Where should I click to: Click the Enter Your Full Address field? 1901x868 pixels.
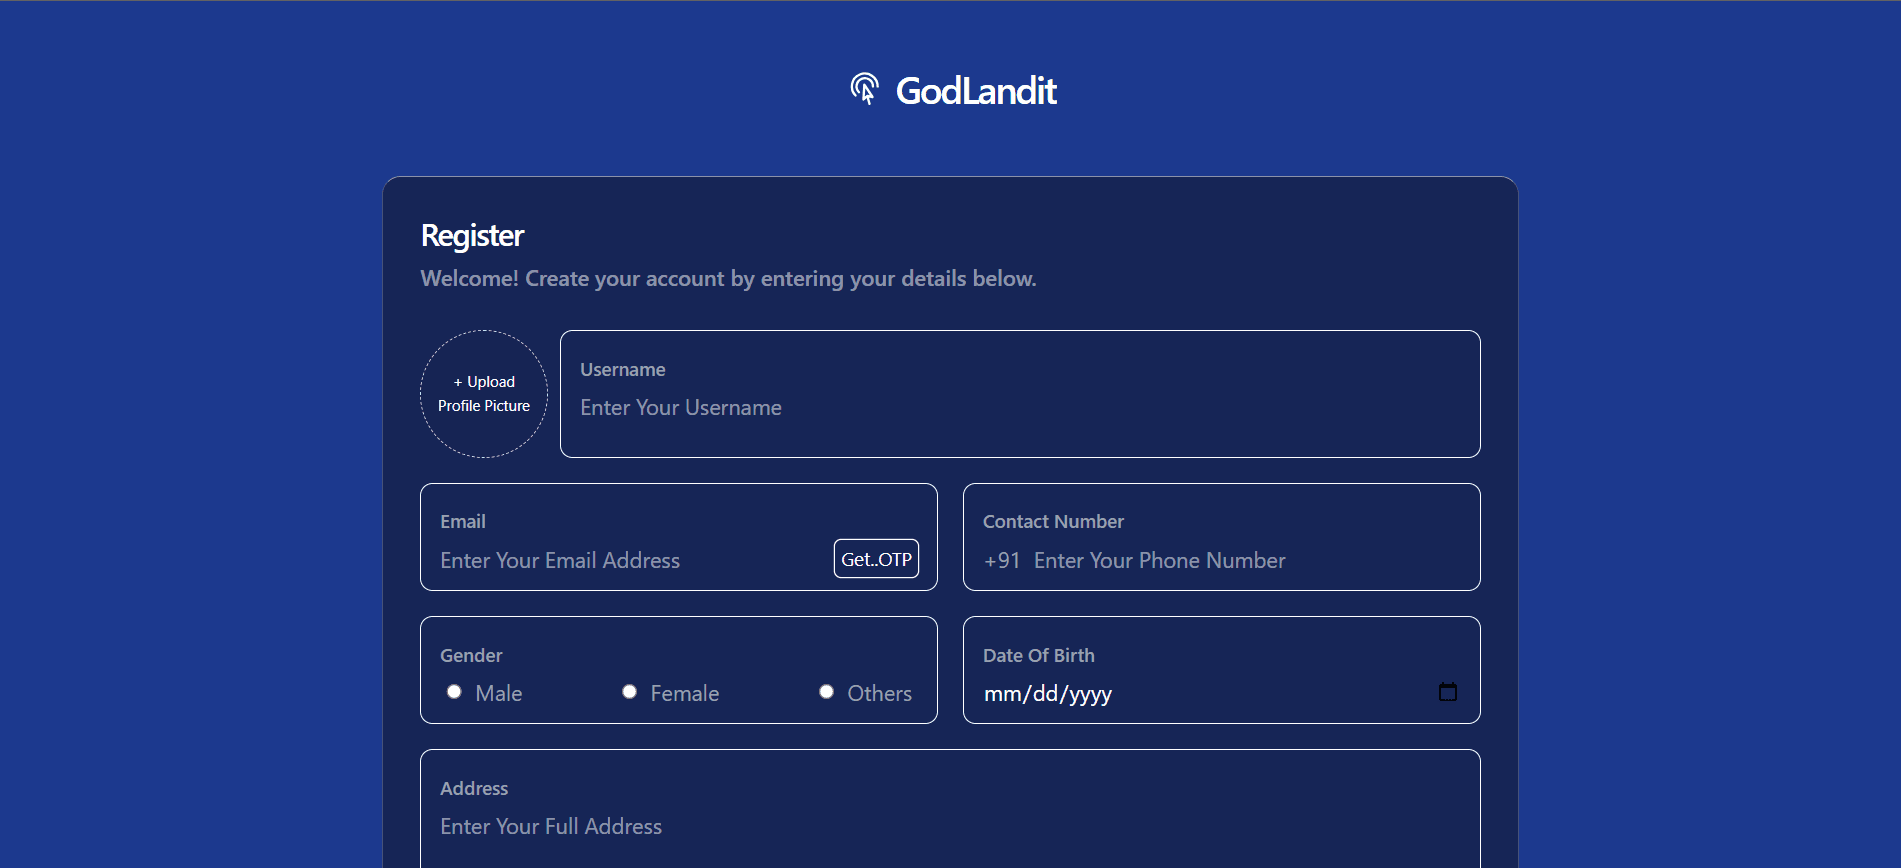[x=948, y=827]
